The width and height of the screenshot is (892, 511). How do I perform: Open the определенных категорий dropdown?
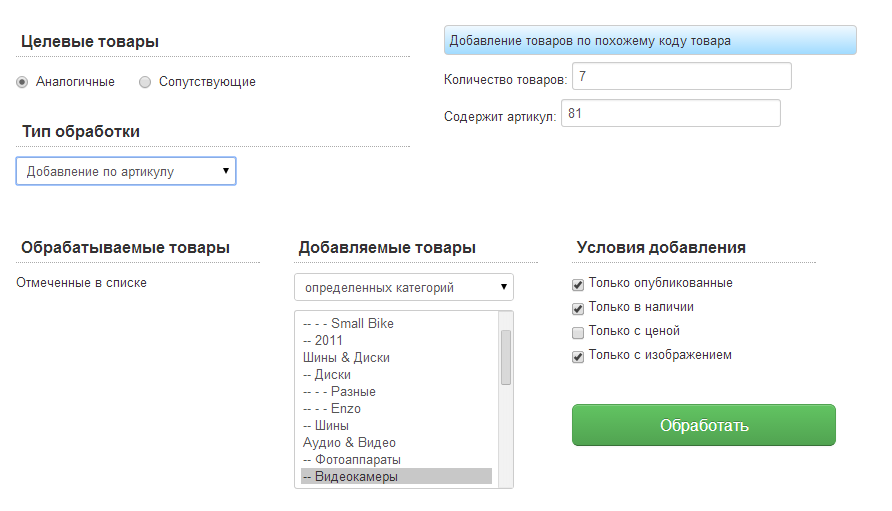click(x=403, y=287)
